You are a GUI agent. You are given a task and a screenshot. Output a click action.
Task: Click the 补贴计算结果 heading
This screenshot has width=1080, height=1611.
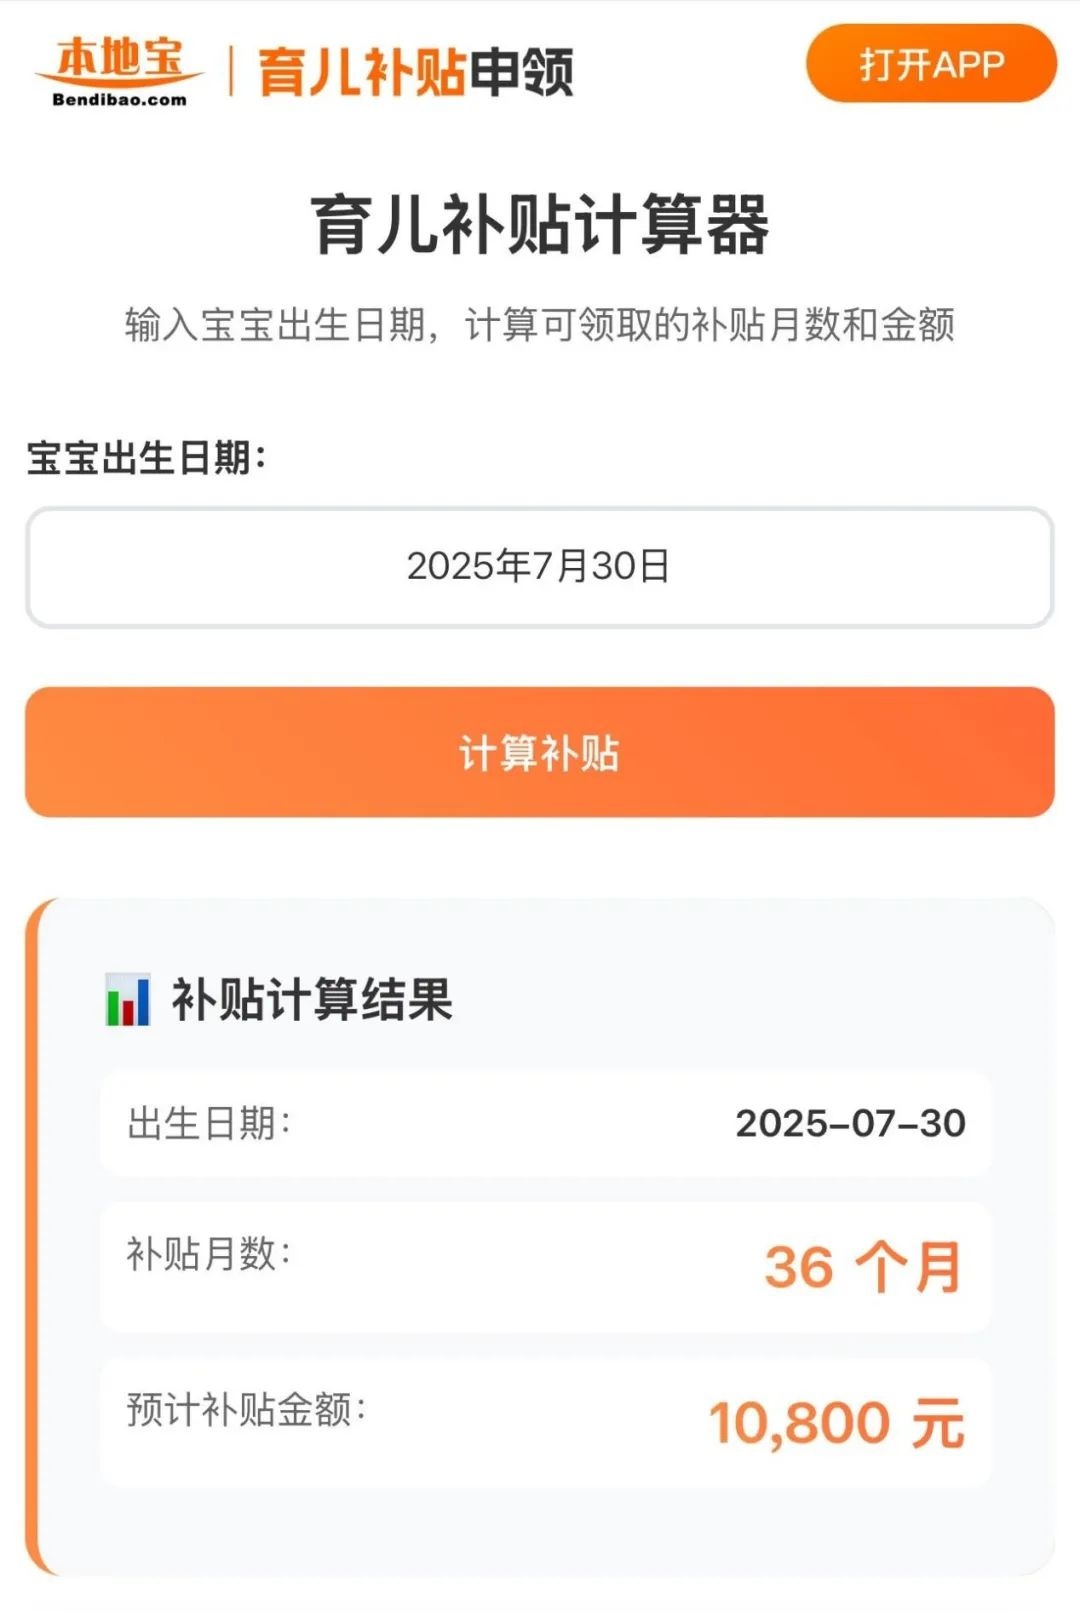(x=312, y=999)
